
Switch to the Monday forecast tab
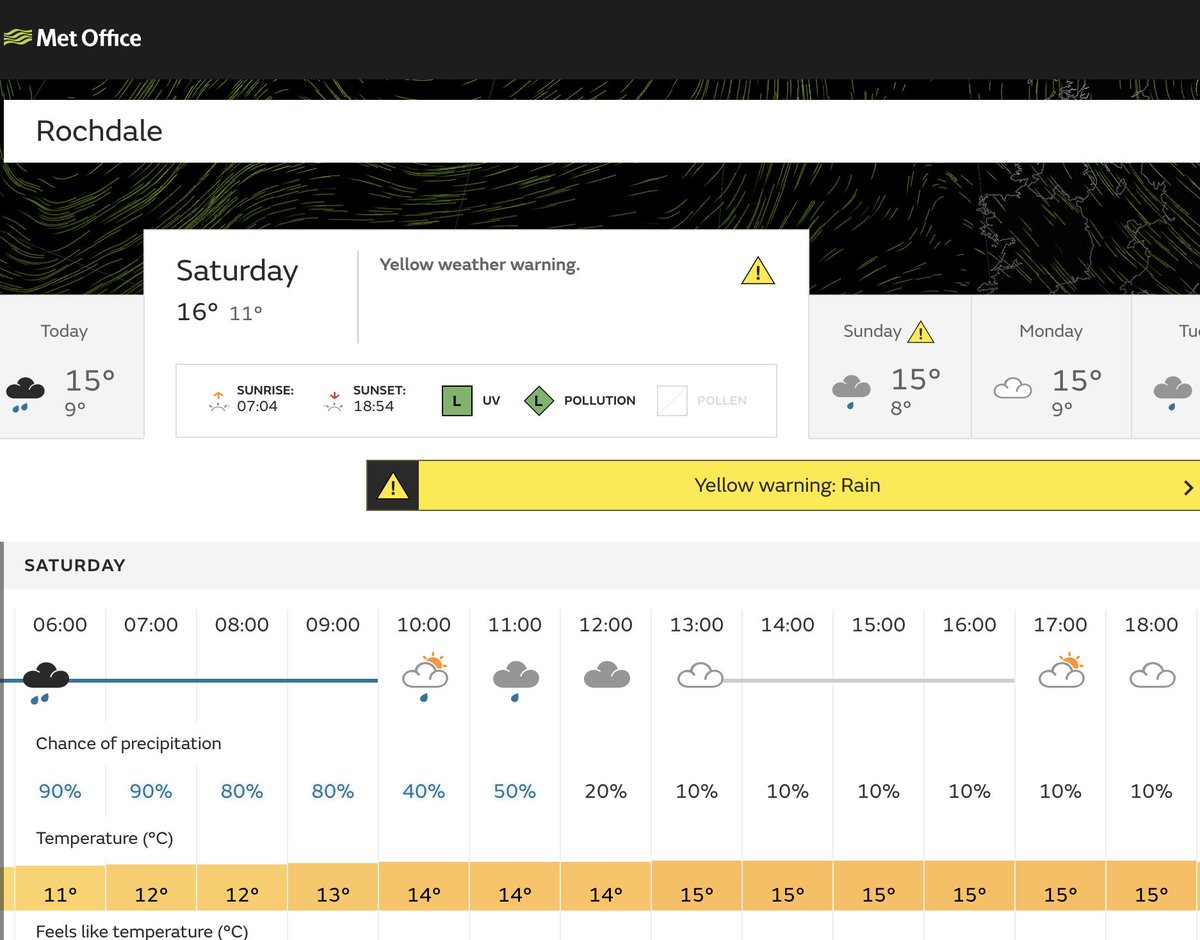pyautogui.click(x=1051, y=367)
